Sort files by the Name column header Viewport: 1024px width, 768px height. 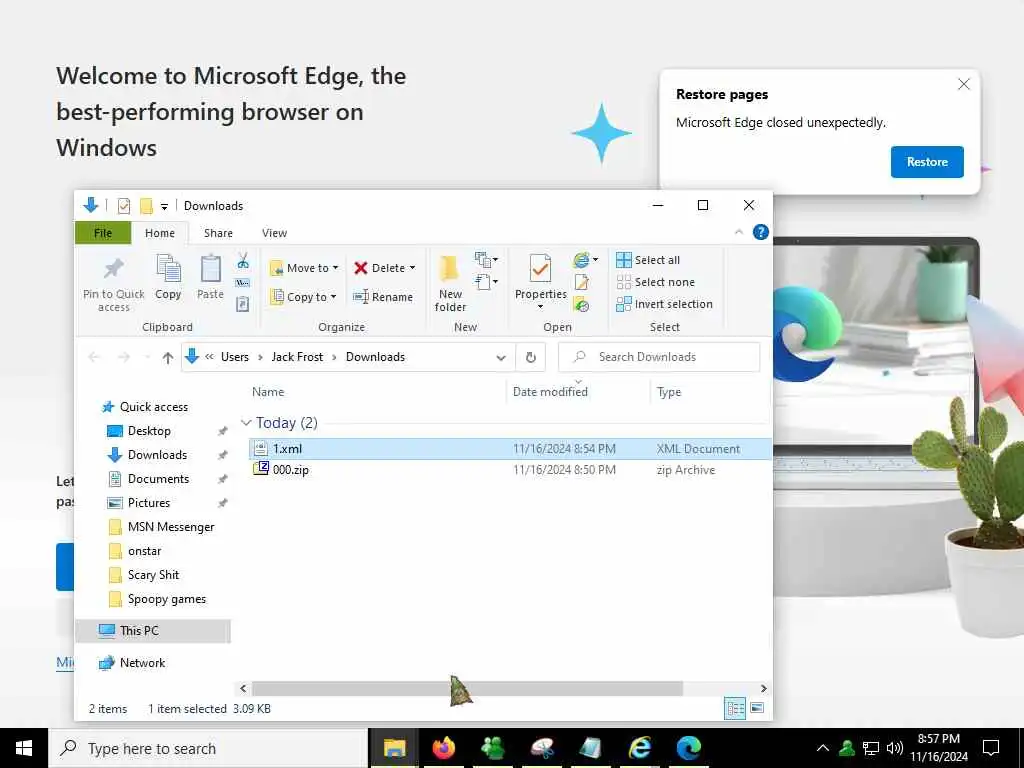(x=268, y=392)
